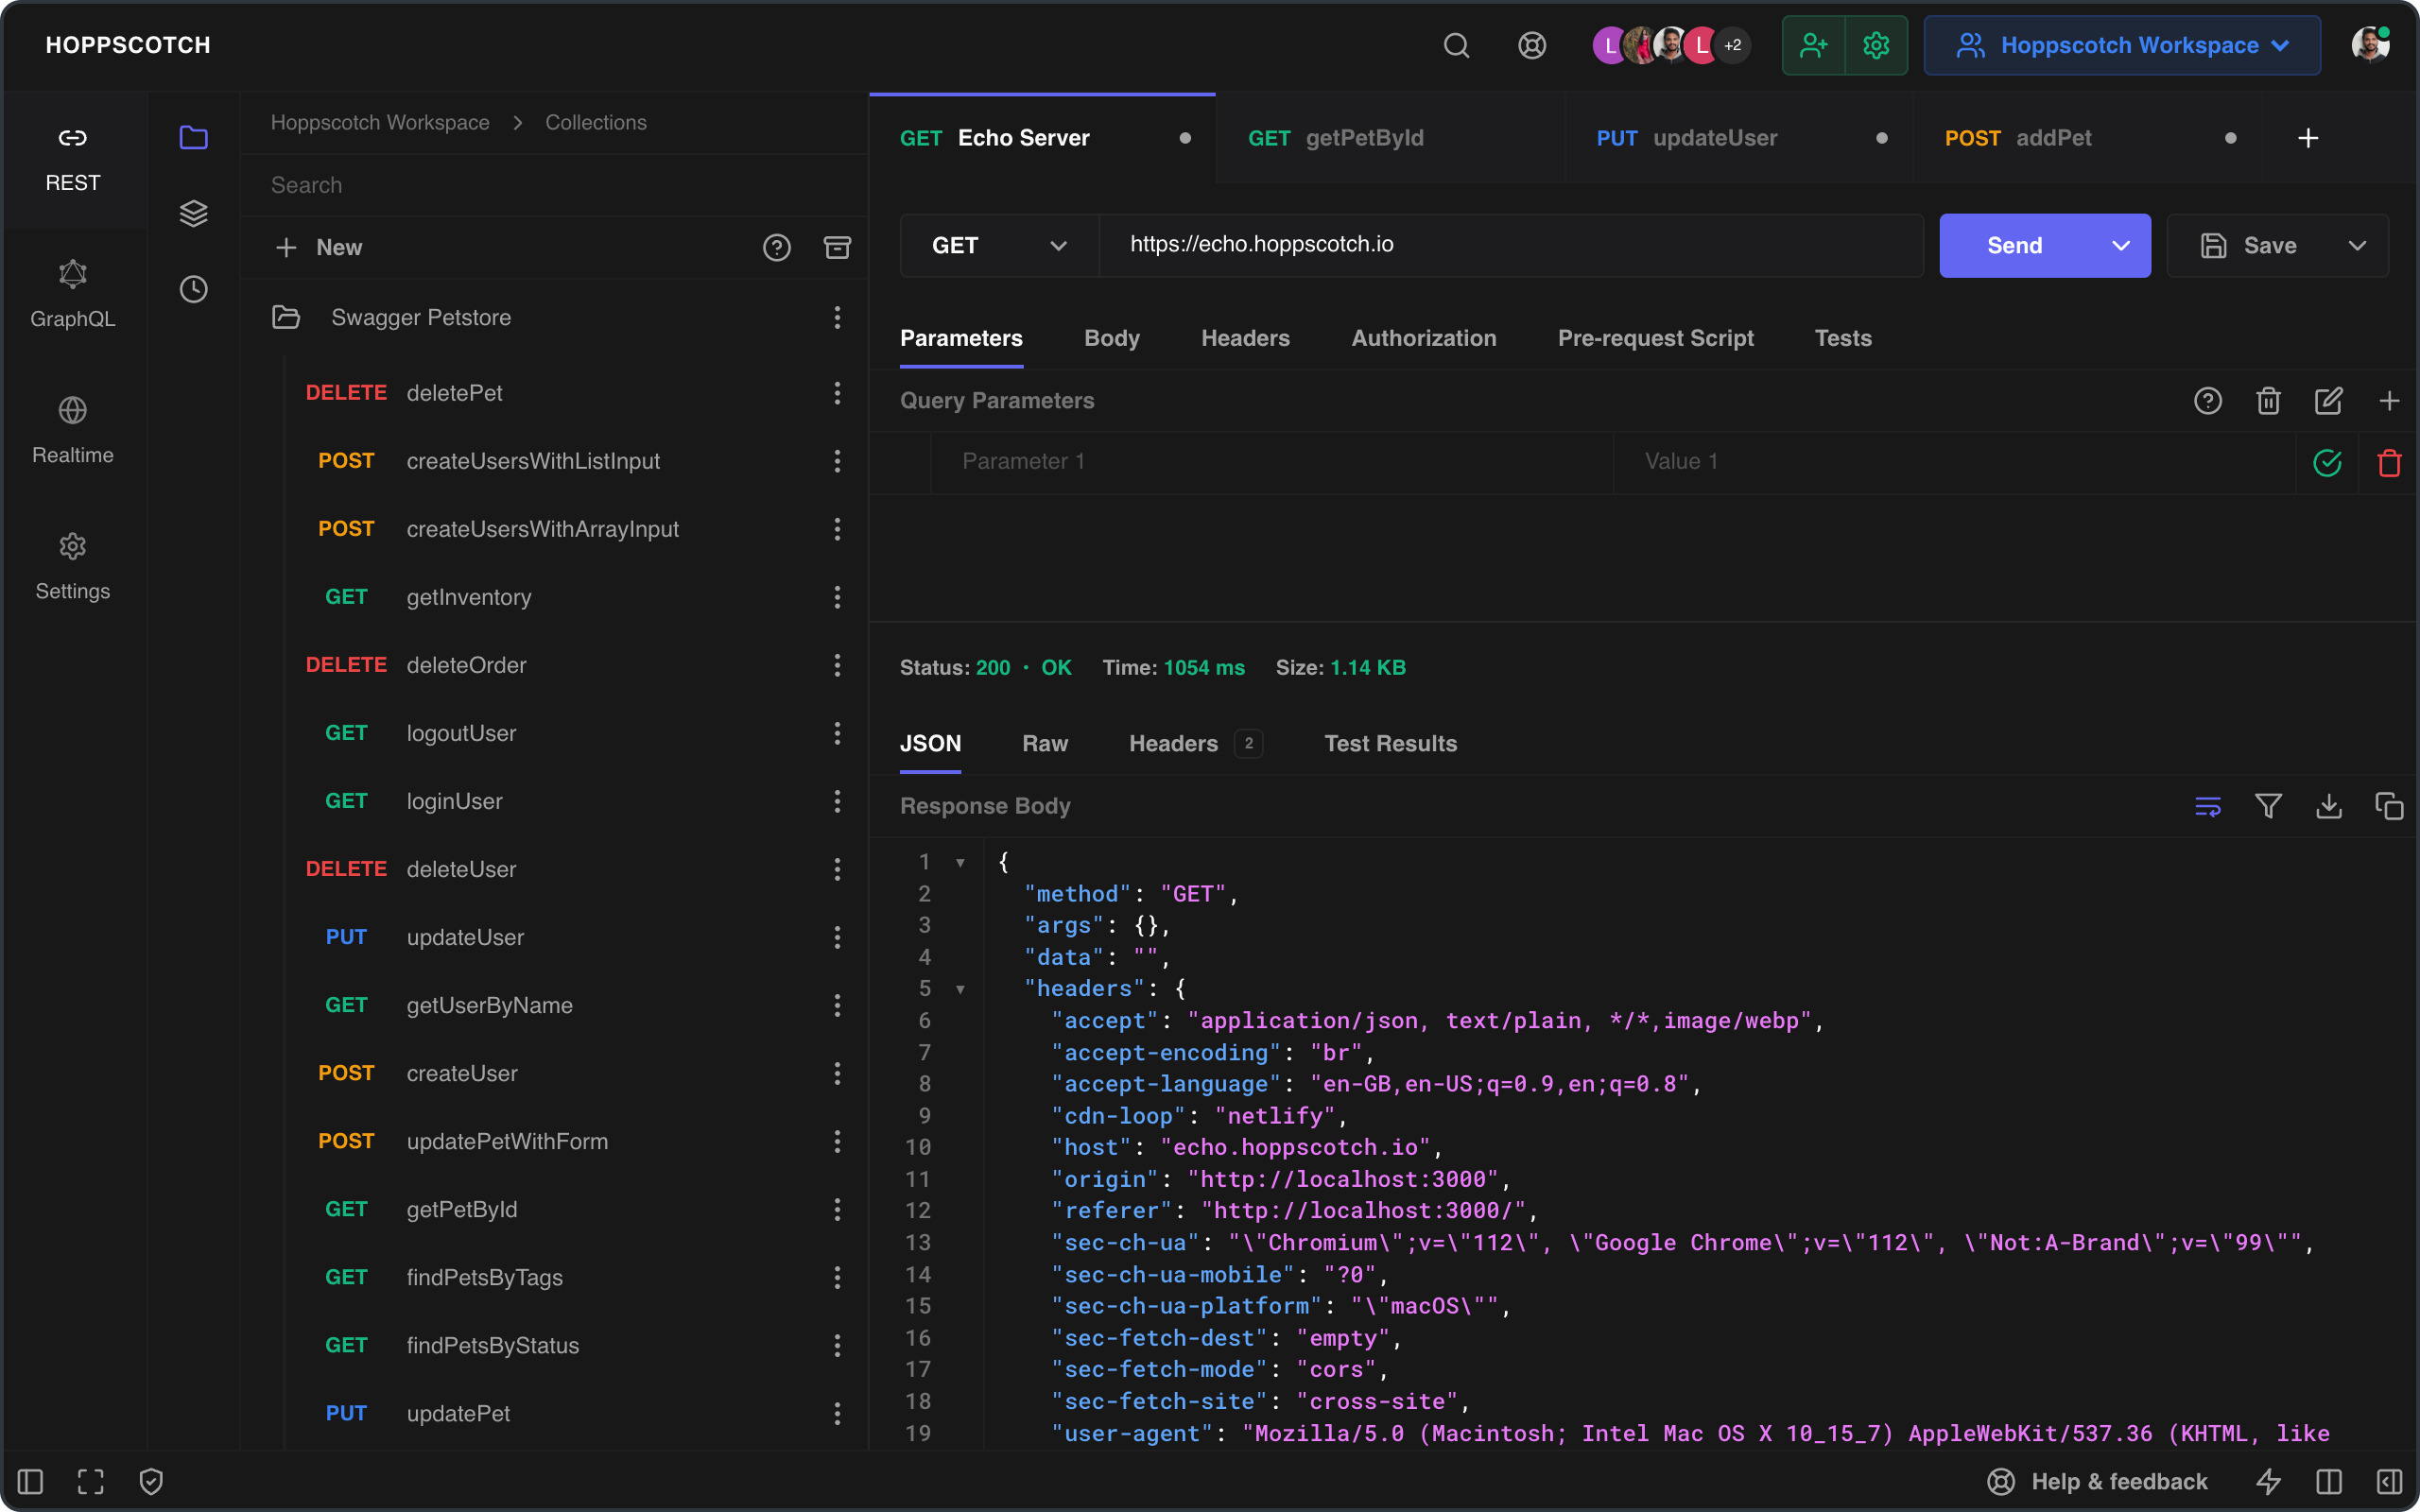
Task: Toggle sidebar collapse in the footer
Action: (x=30, y=1481)
